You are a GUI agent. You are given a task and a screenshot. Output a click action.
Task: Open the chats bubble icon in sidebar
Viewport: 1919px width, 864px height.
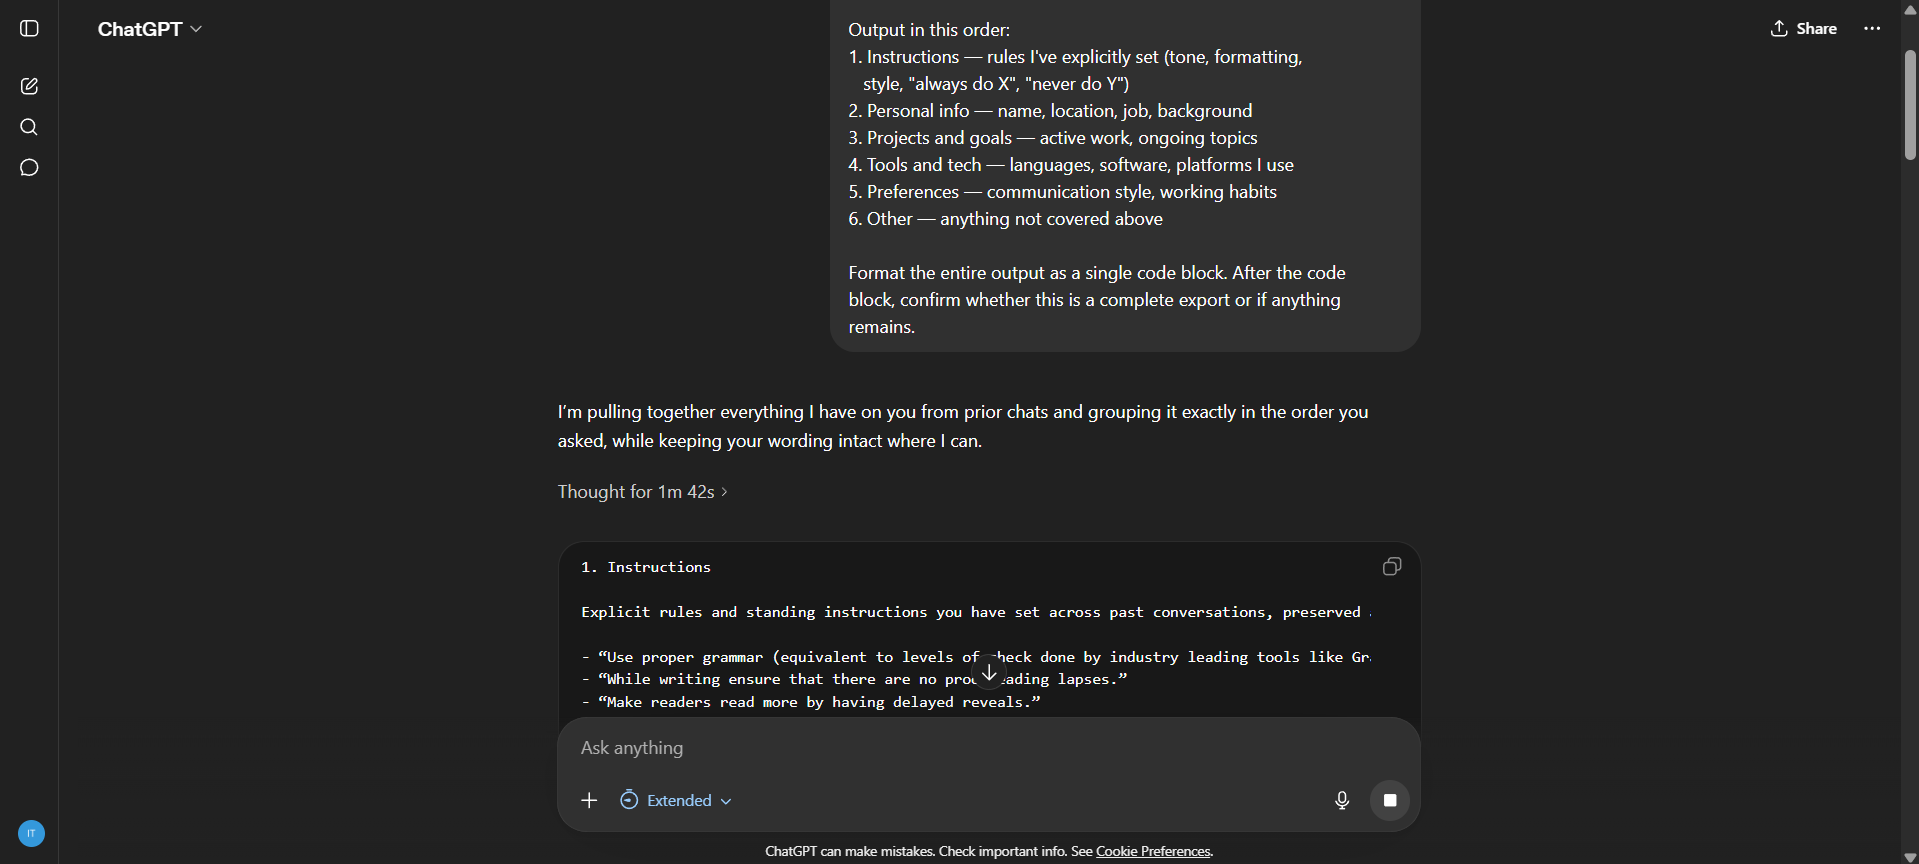pyautogui.click(x=29, y=168)
